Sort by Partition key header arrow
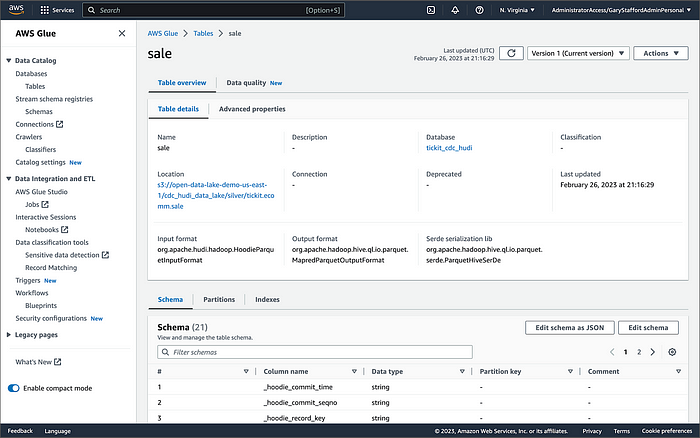The image size is (700, 438). pos(570,371)
